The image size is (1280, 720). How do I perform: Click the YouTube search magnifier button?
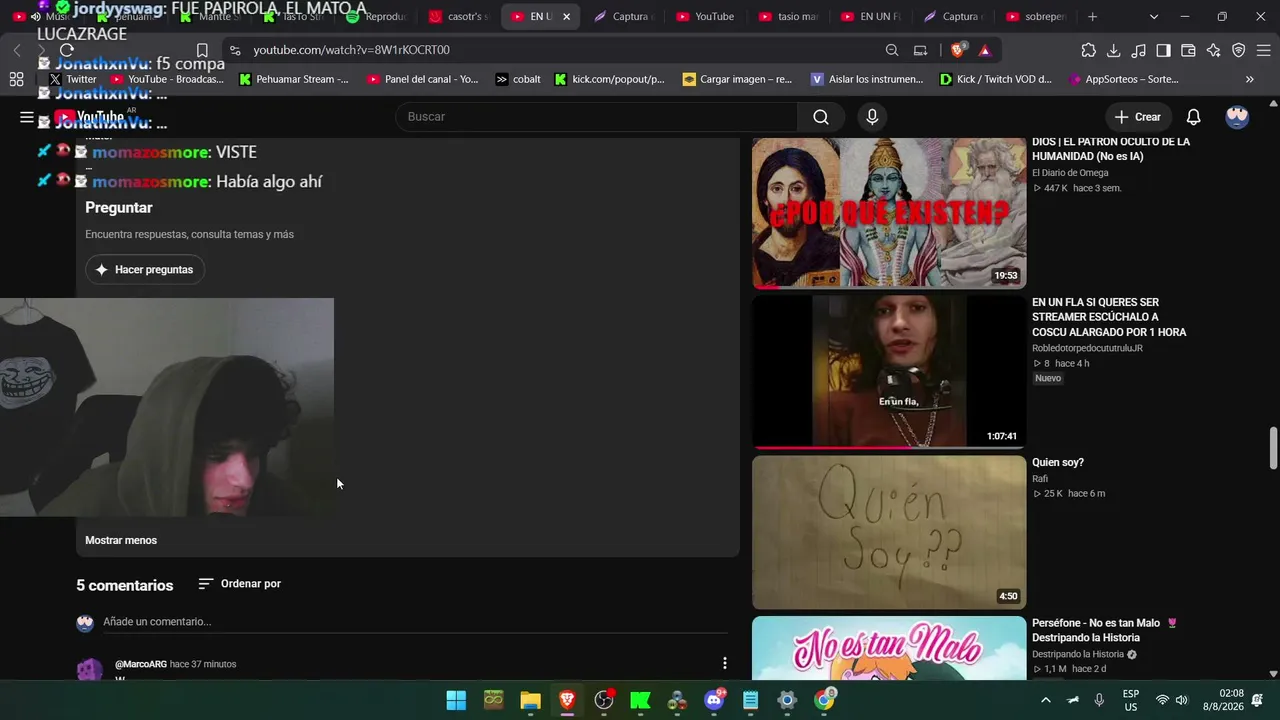pyautogui.click(x=821, y=117)
